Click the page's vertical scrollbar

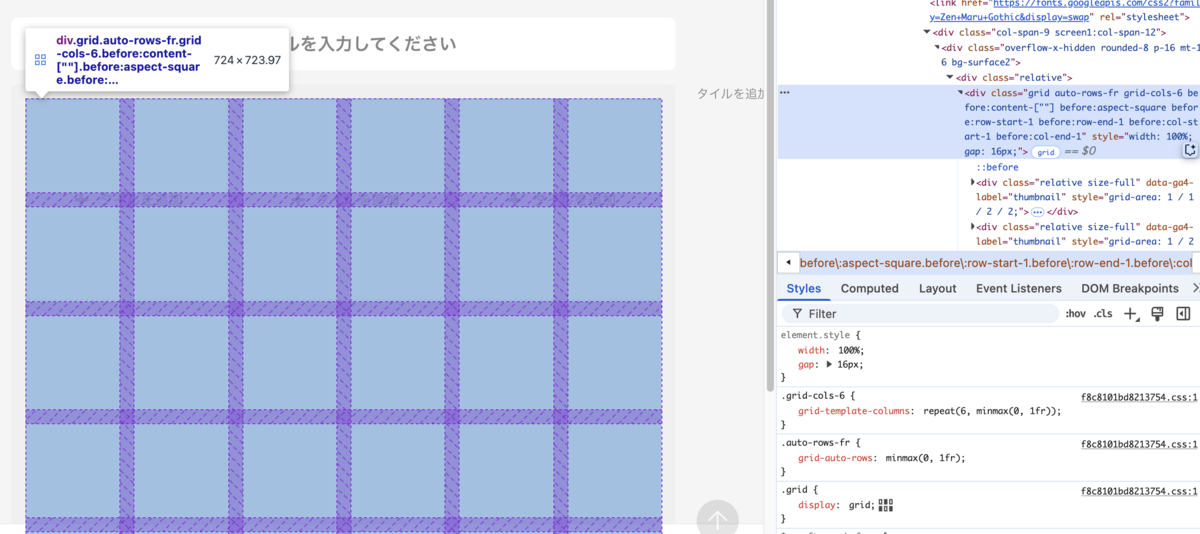[x=769, y=195]
